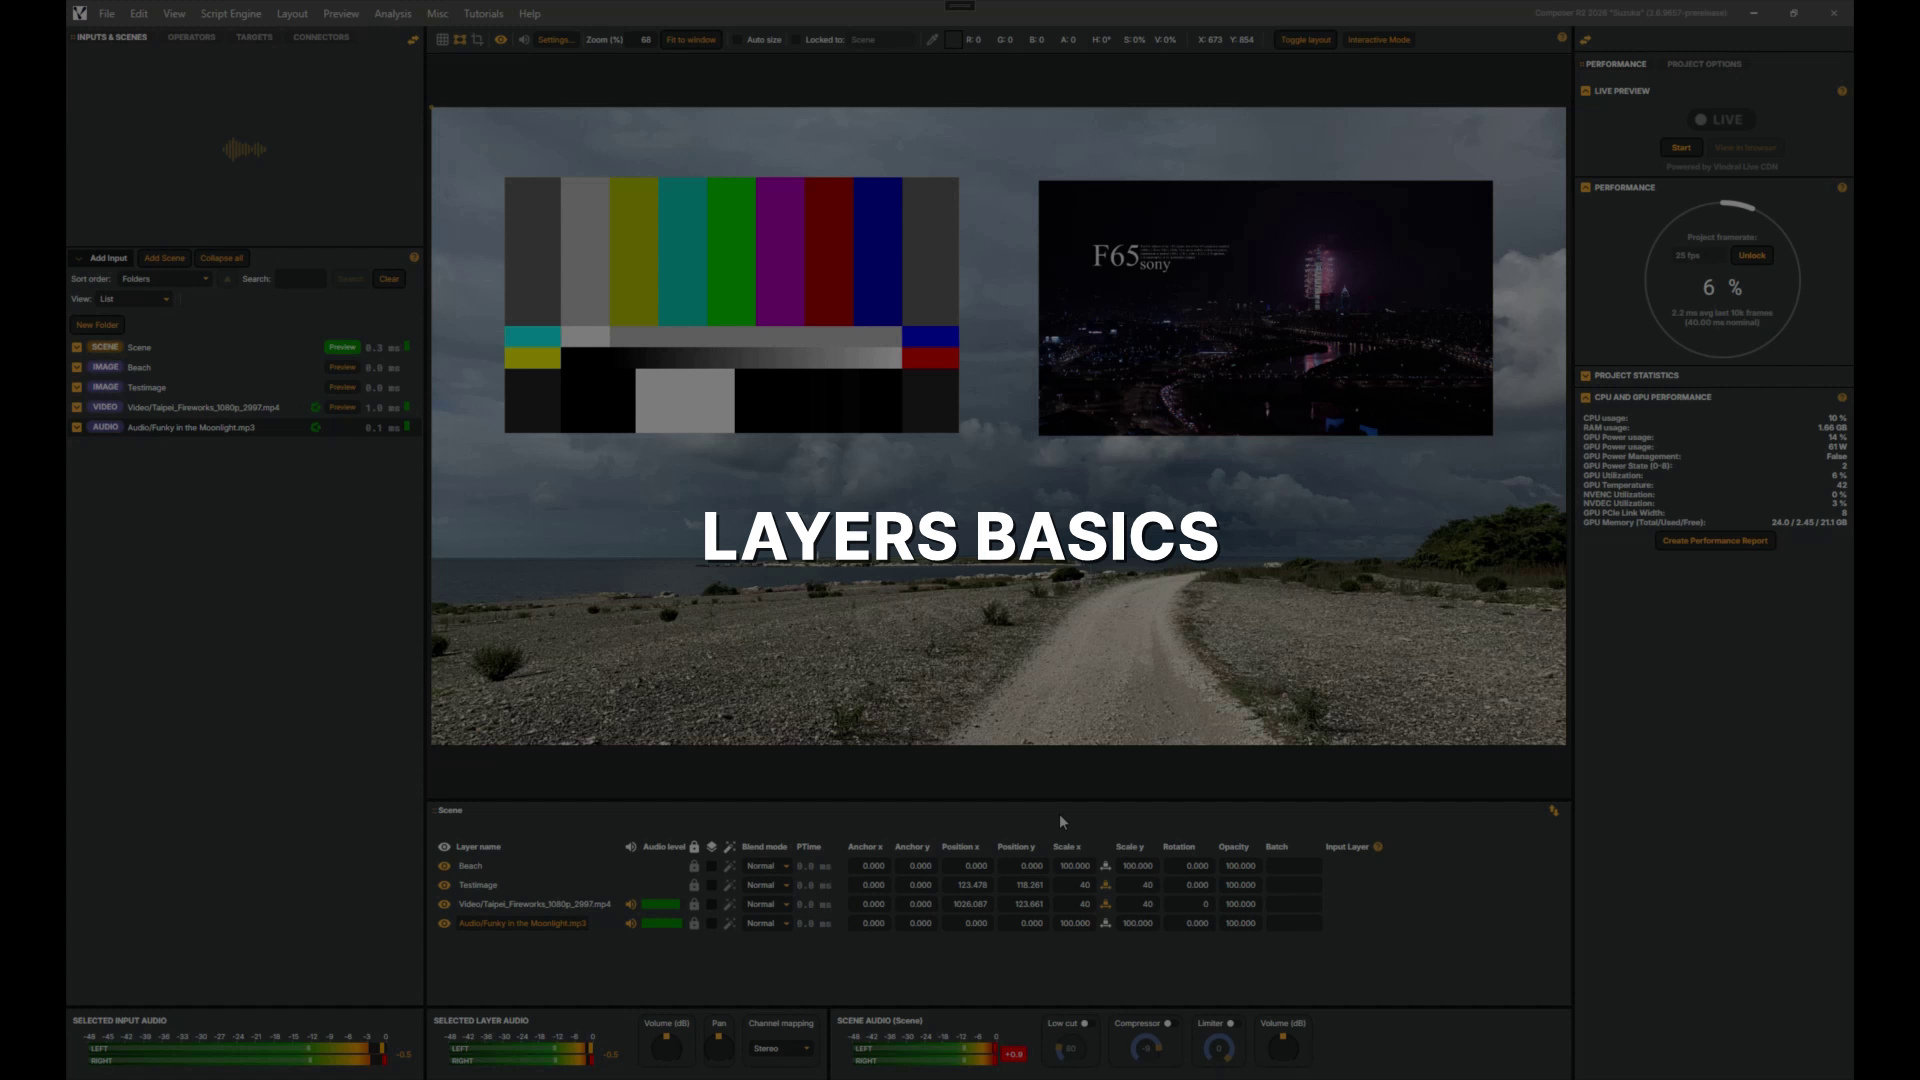The image size is (1920, 1080).
Task: Expand the Beach image input chevron
Action: click(77, 367)
